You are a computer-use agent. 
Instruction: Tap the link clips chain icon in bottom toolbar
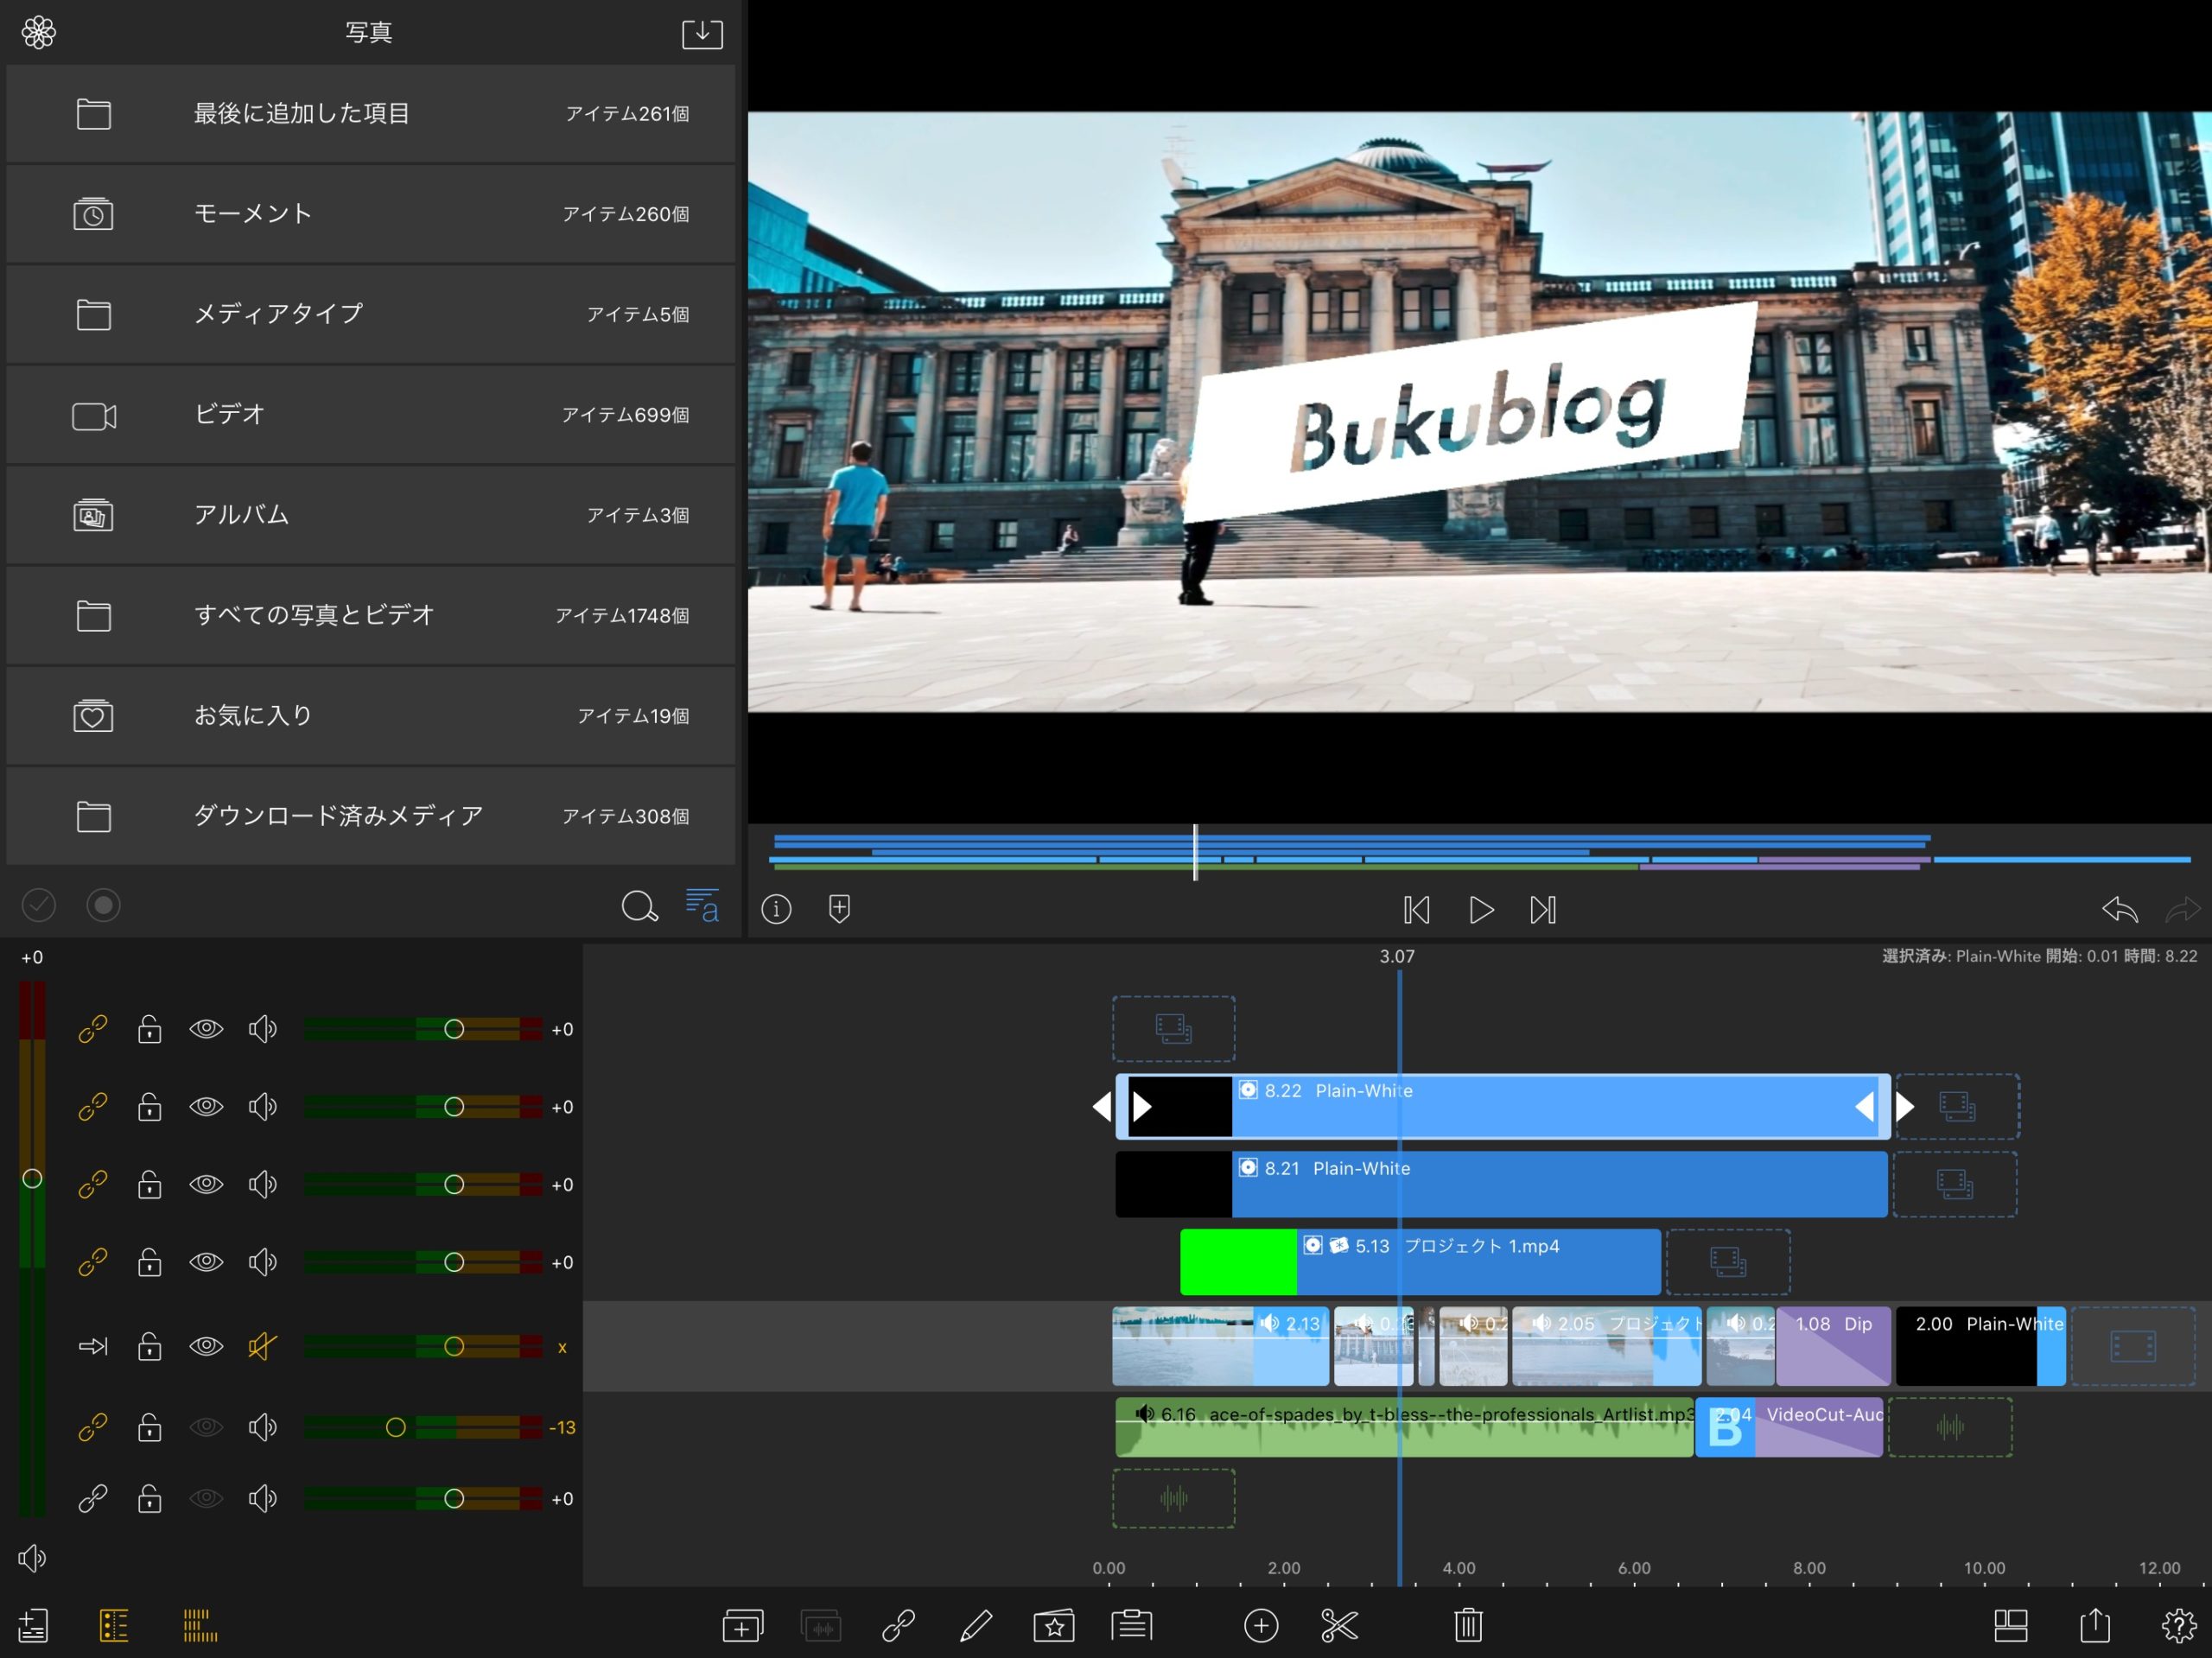[x=898, y=1625]
